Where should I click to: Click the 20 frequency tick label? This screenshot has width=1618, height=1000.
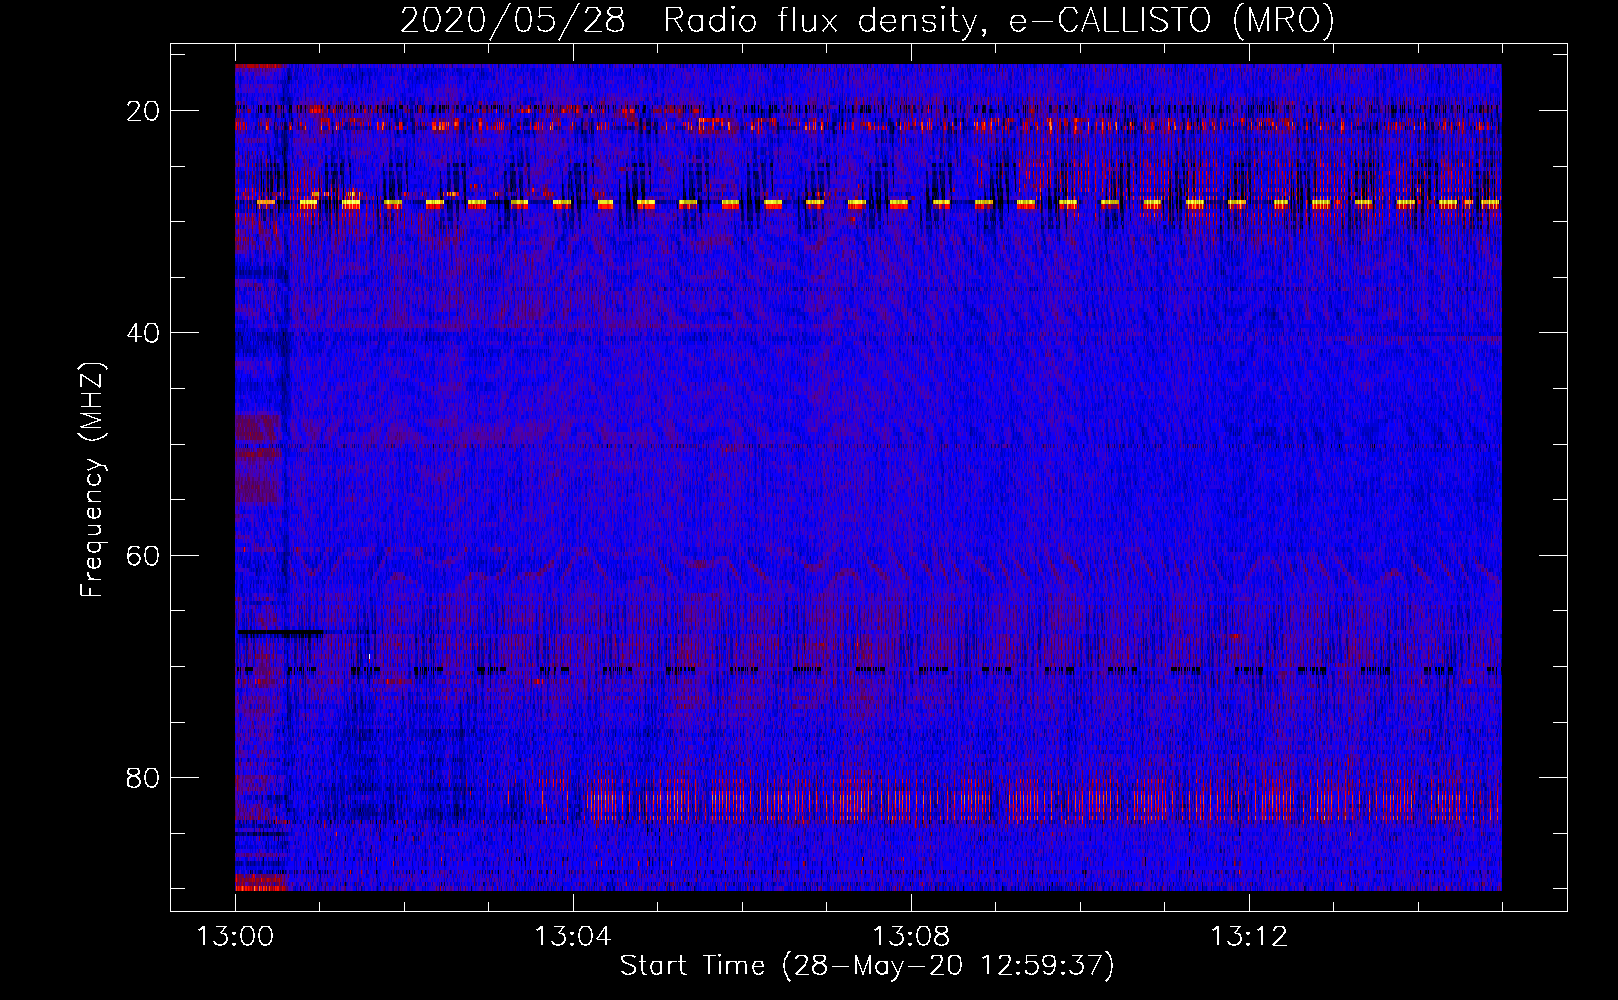pos(143,111)
